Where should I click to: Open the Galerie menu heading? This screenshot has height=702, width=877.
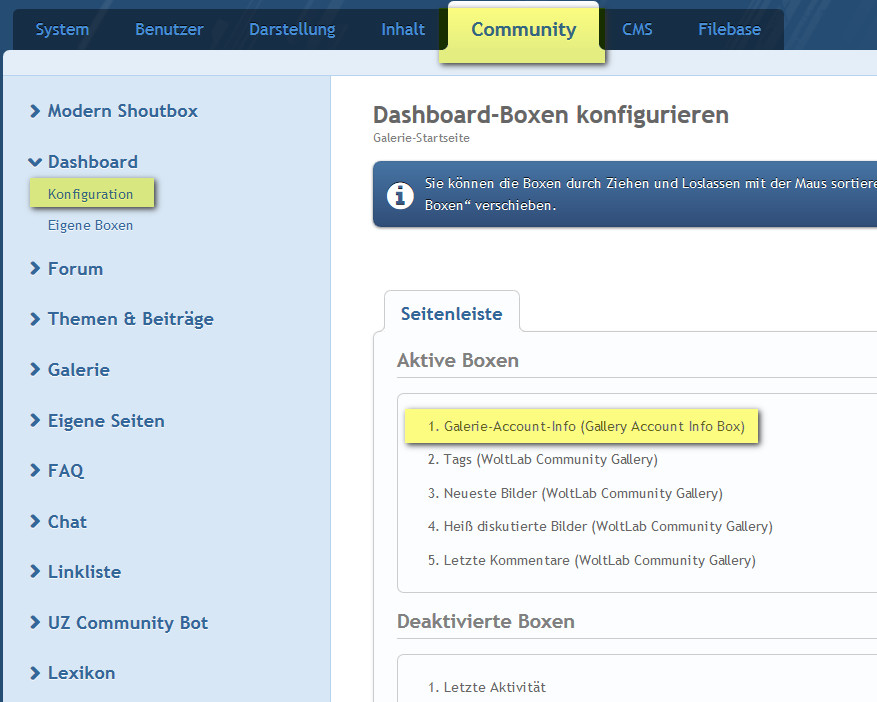[79, 370]
